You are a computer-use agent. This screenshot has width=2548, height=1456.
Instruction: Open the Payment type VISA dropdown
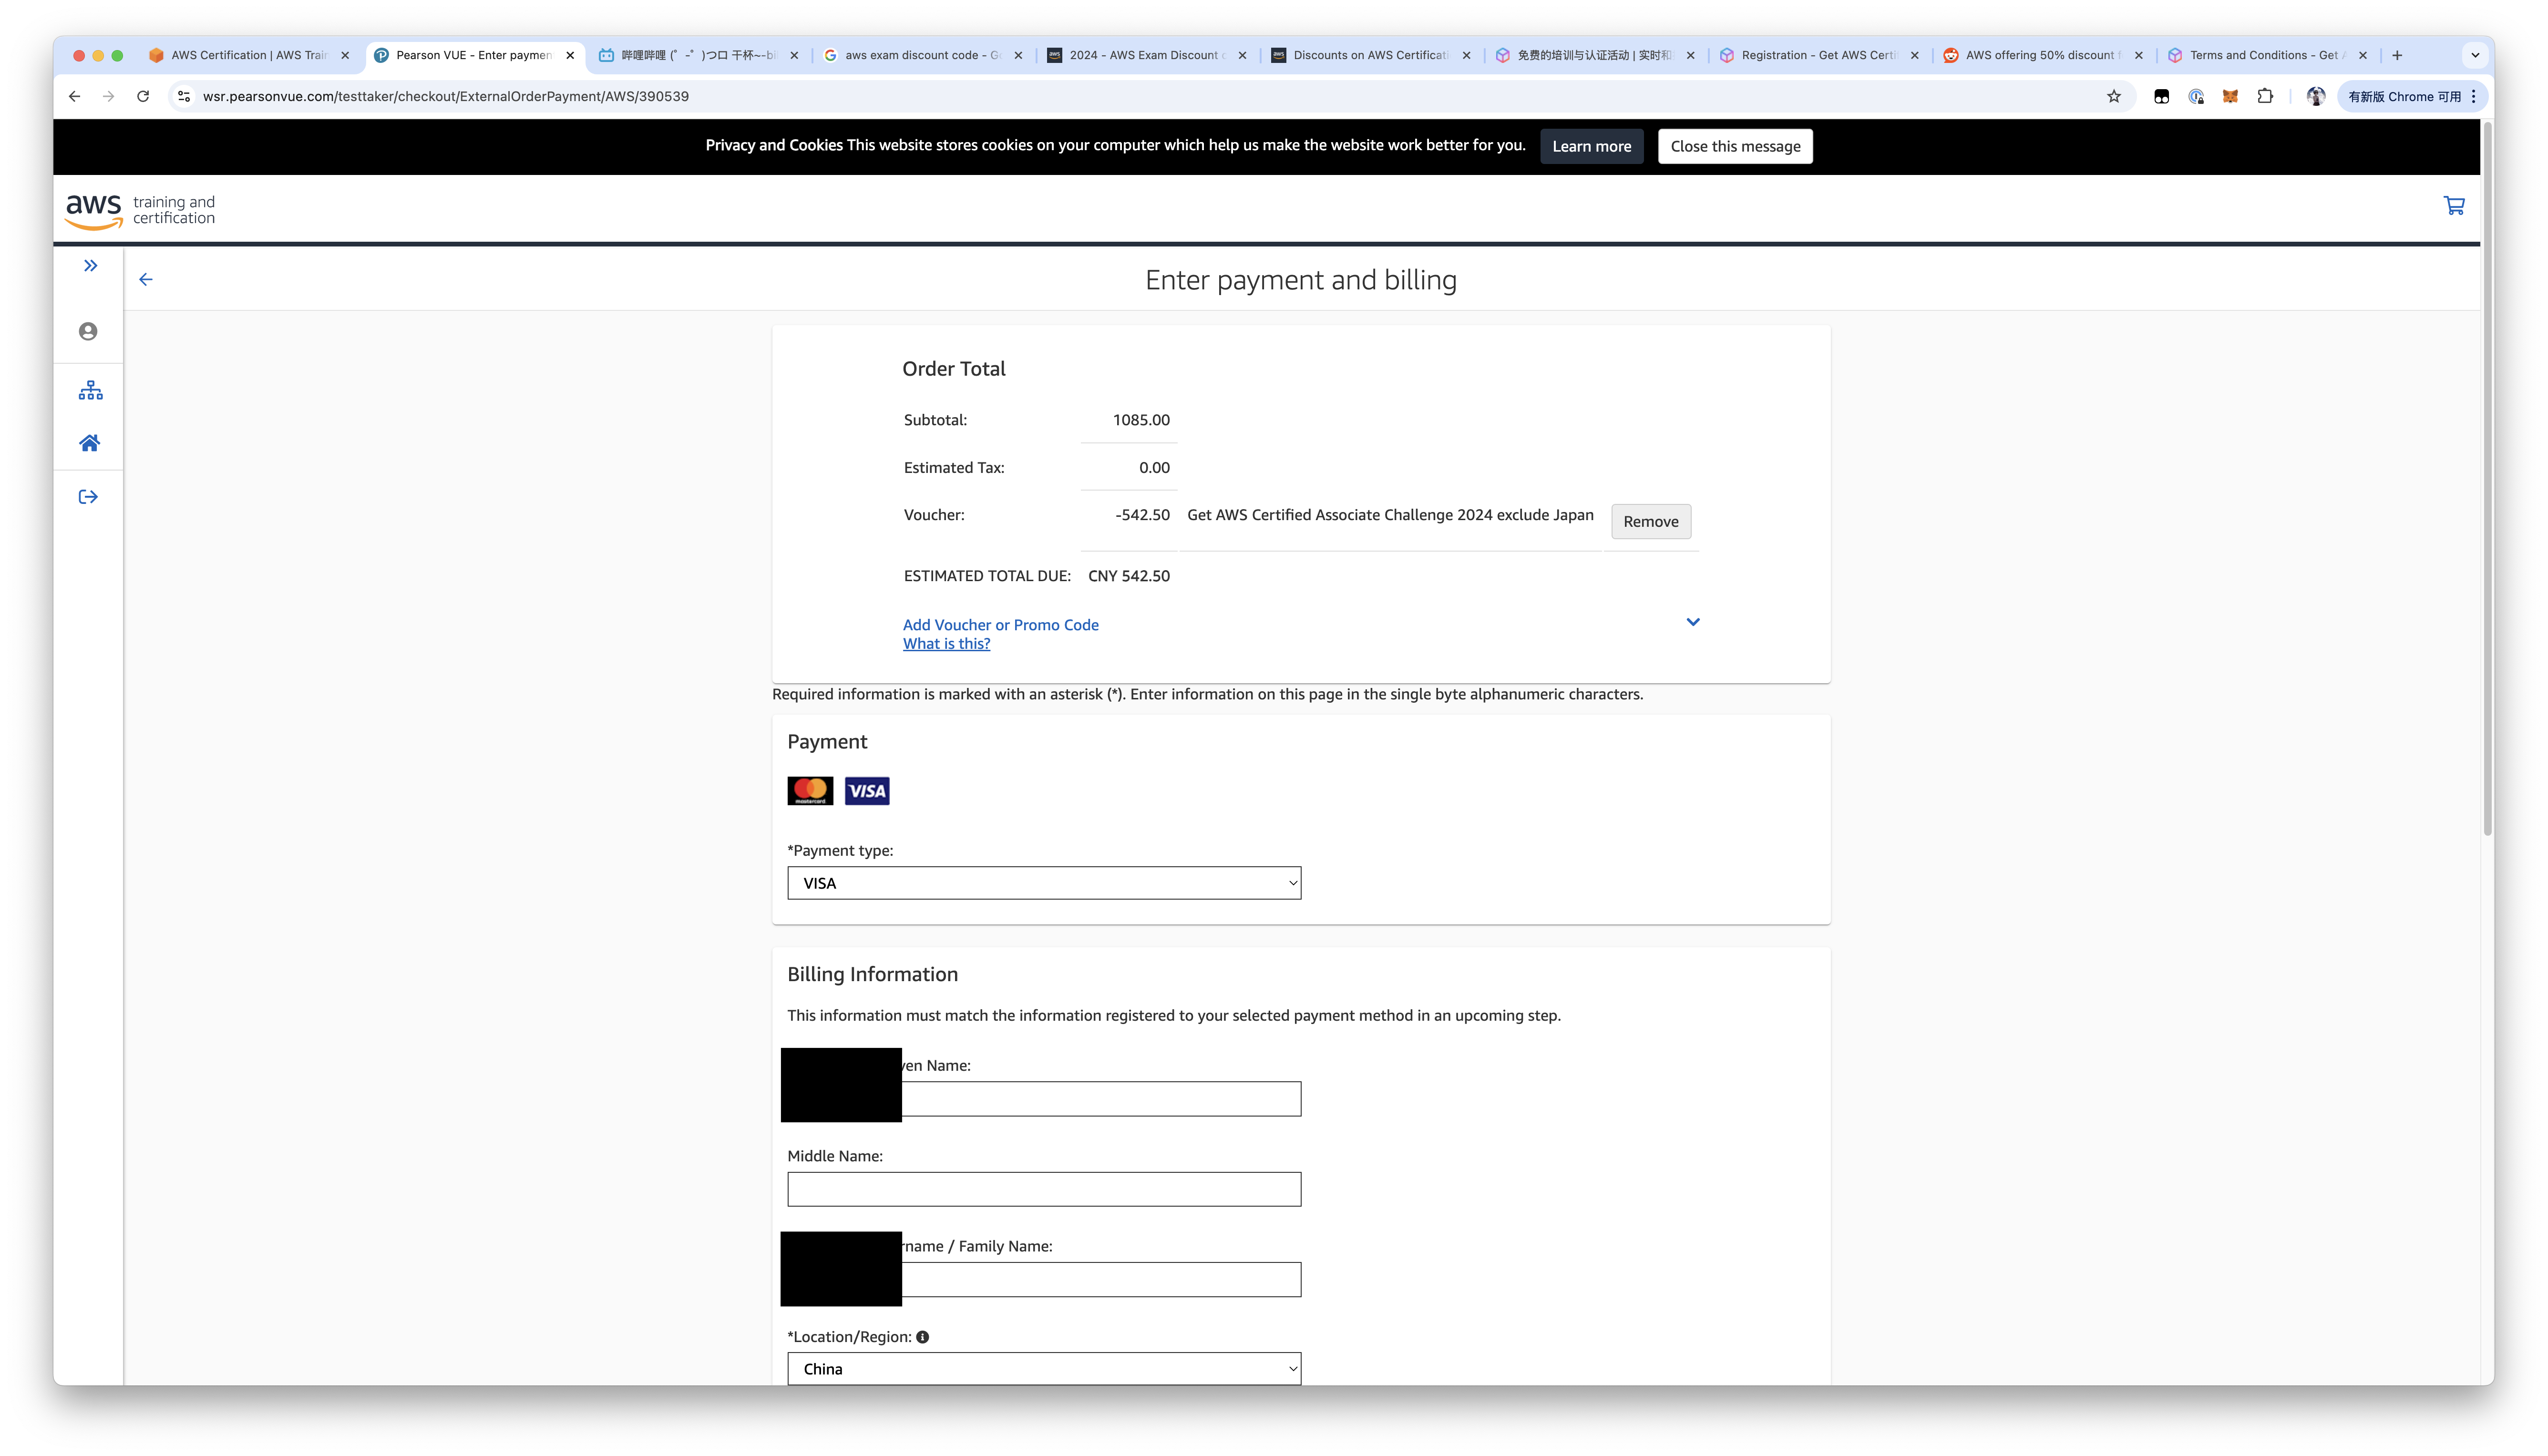[1044, 883]
